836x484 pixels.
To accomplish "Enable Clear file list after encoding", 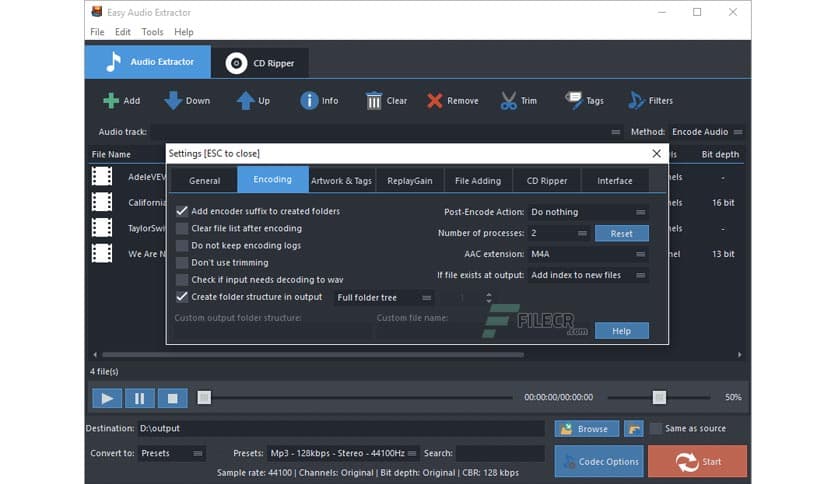I will pyautogui.click(x=182, y=228).
